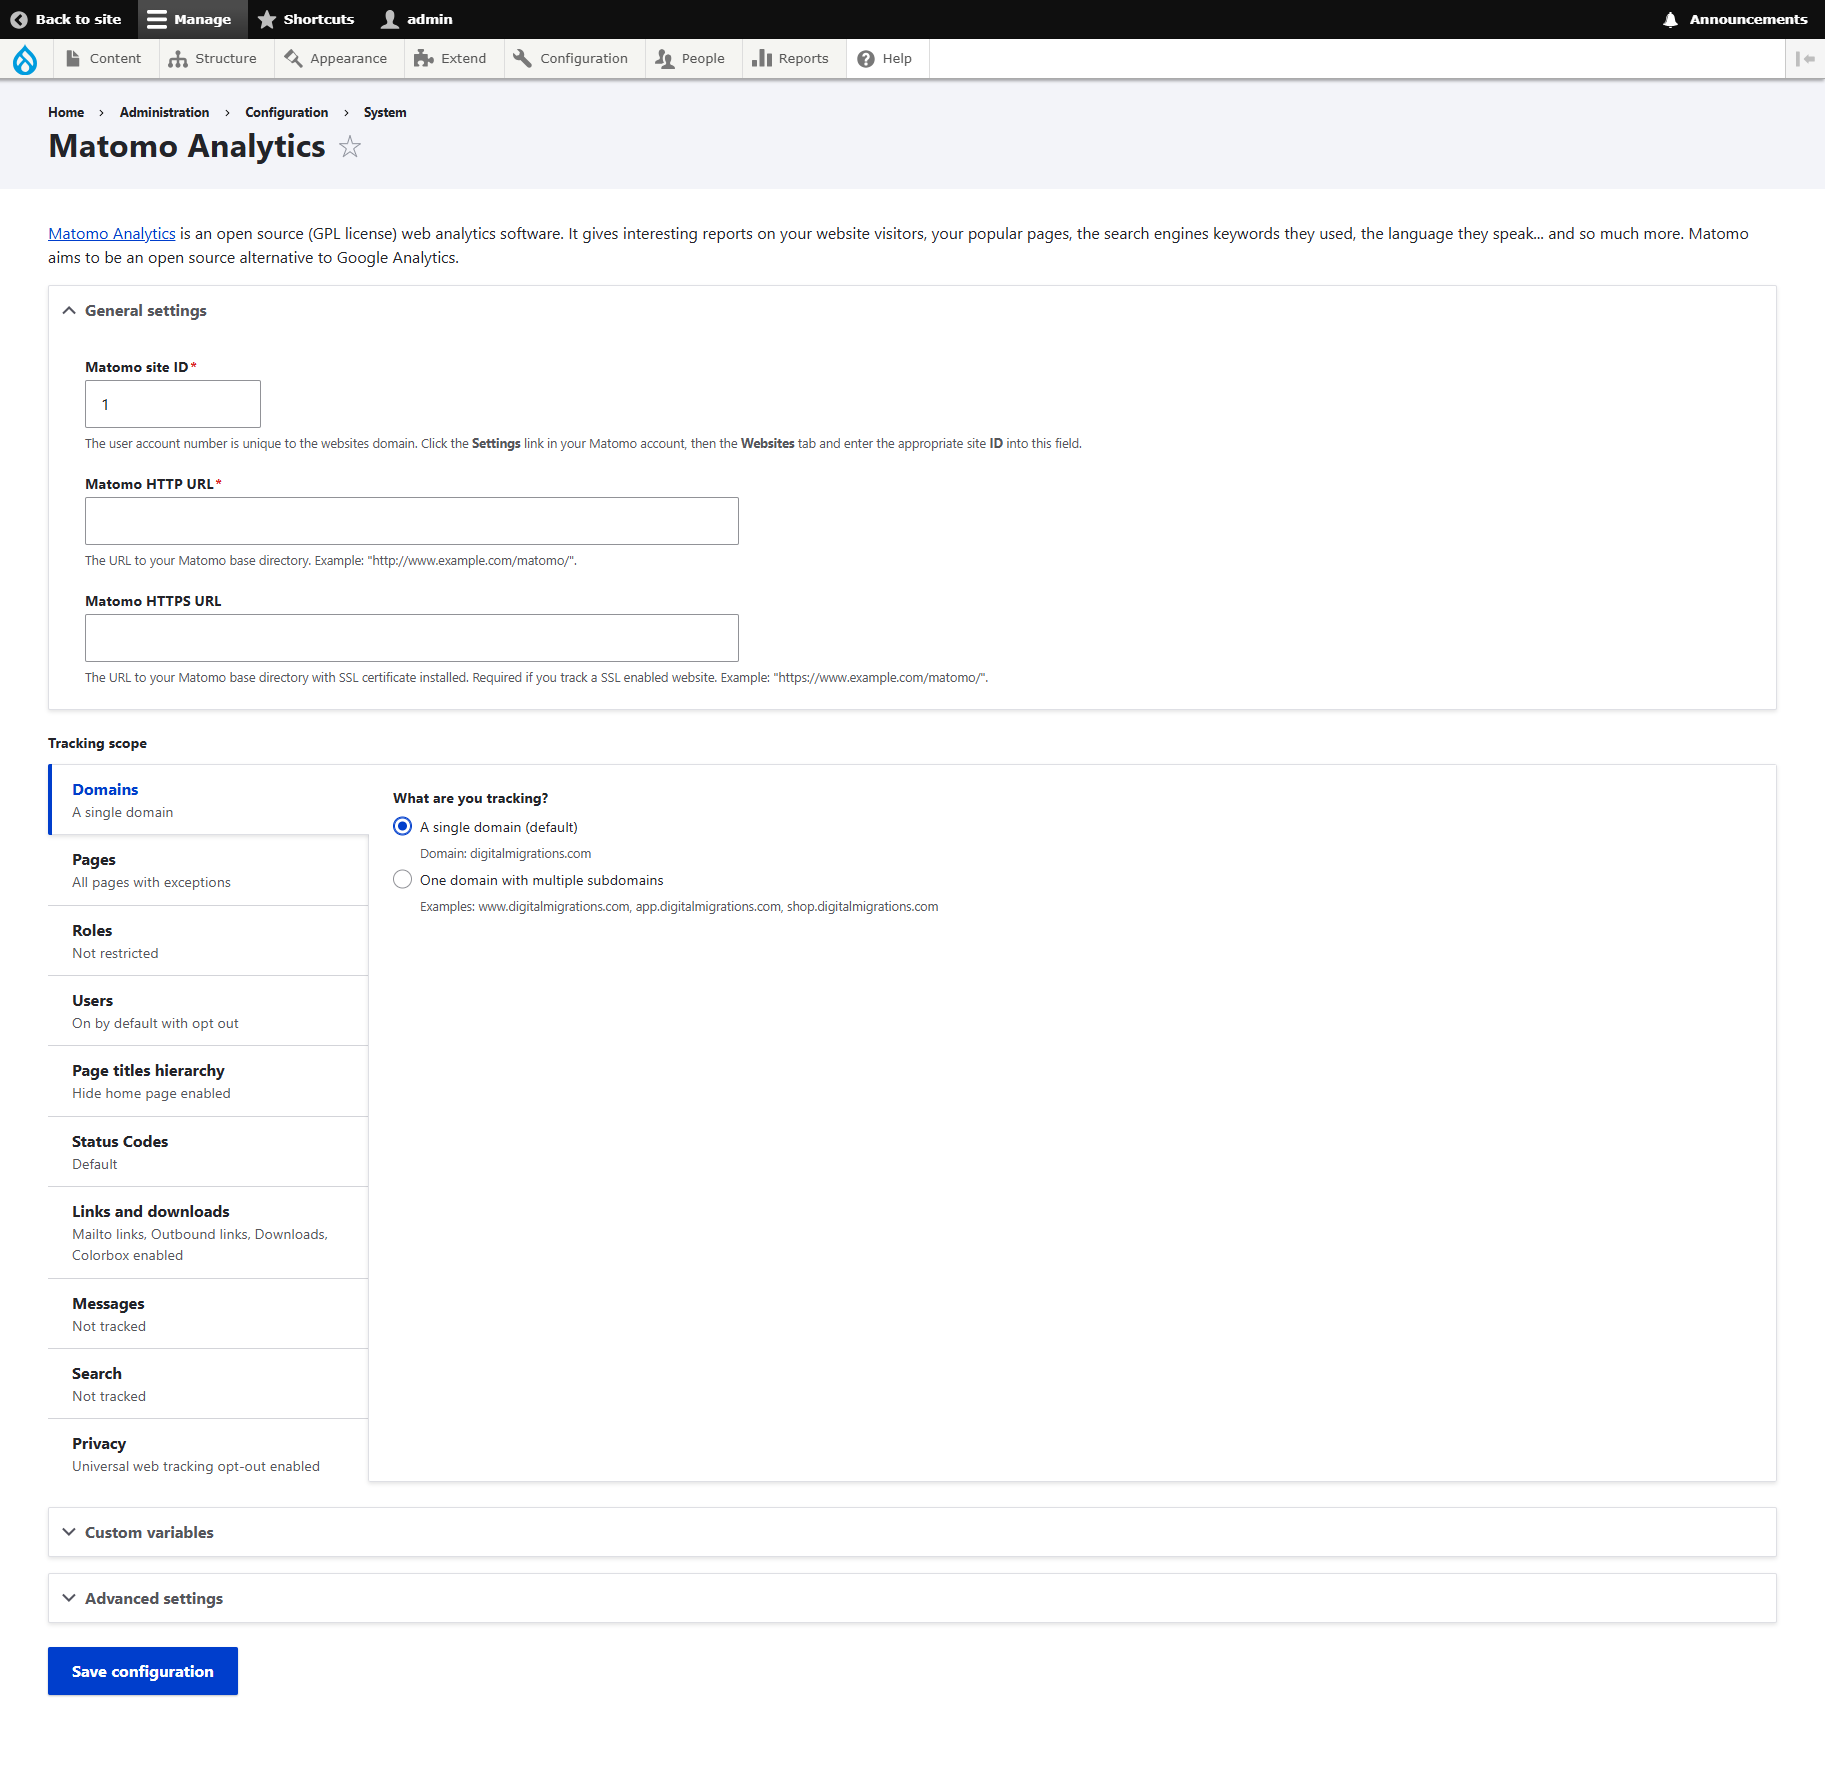
Task: Switch to Page titles hierarchy tab
Action: click(209, 1081)
